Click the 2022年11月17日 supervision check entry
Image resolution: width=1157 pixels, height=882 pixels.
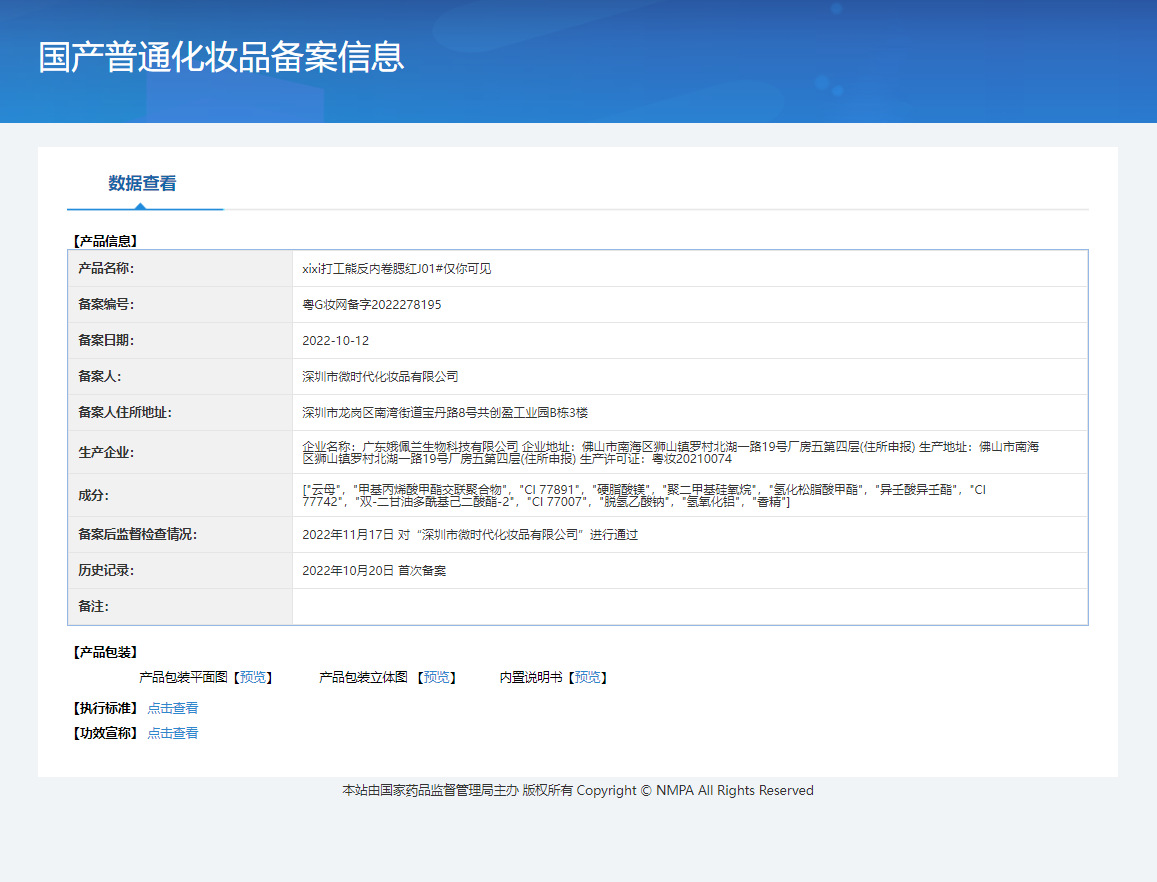[x=470, y=535]
